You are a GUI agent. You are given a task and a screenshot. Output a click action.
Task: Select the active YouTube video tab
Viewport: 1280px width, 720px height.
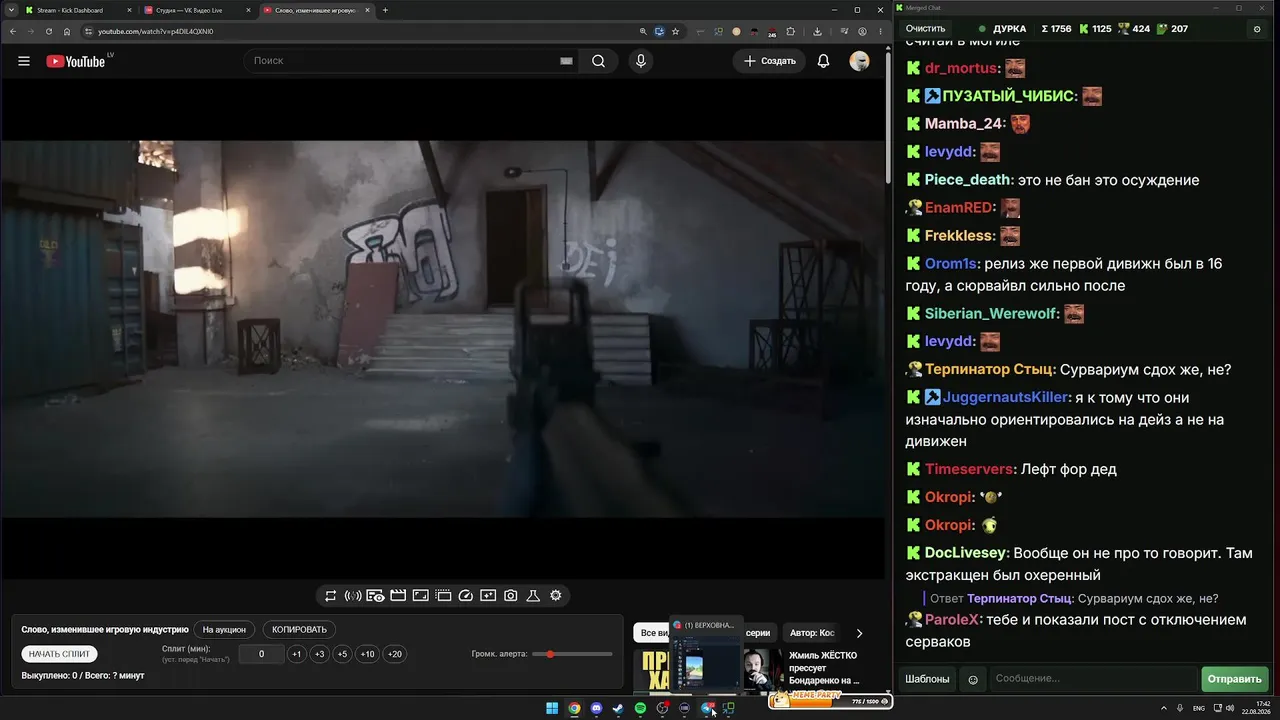point(316,10)
